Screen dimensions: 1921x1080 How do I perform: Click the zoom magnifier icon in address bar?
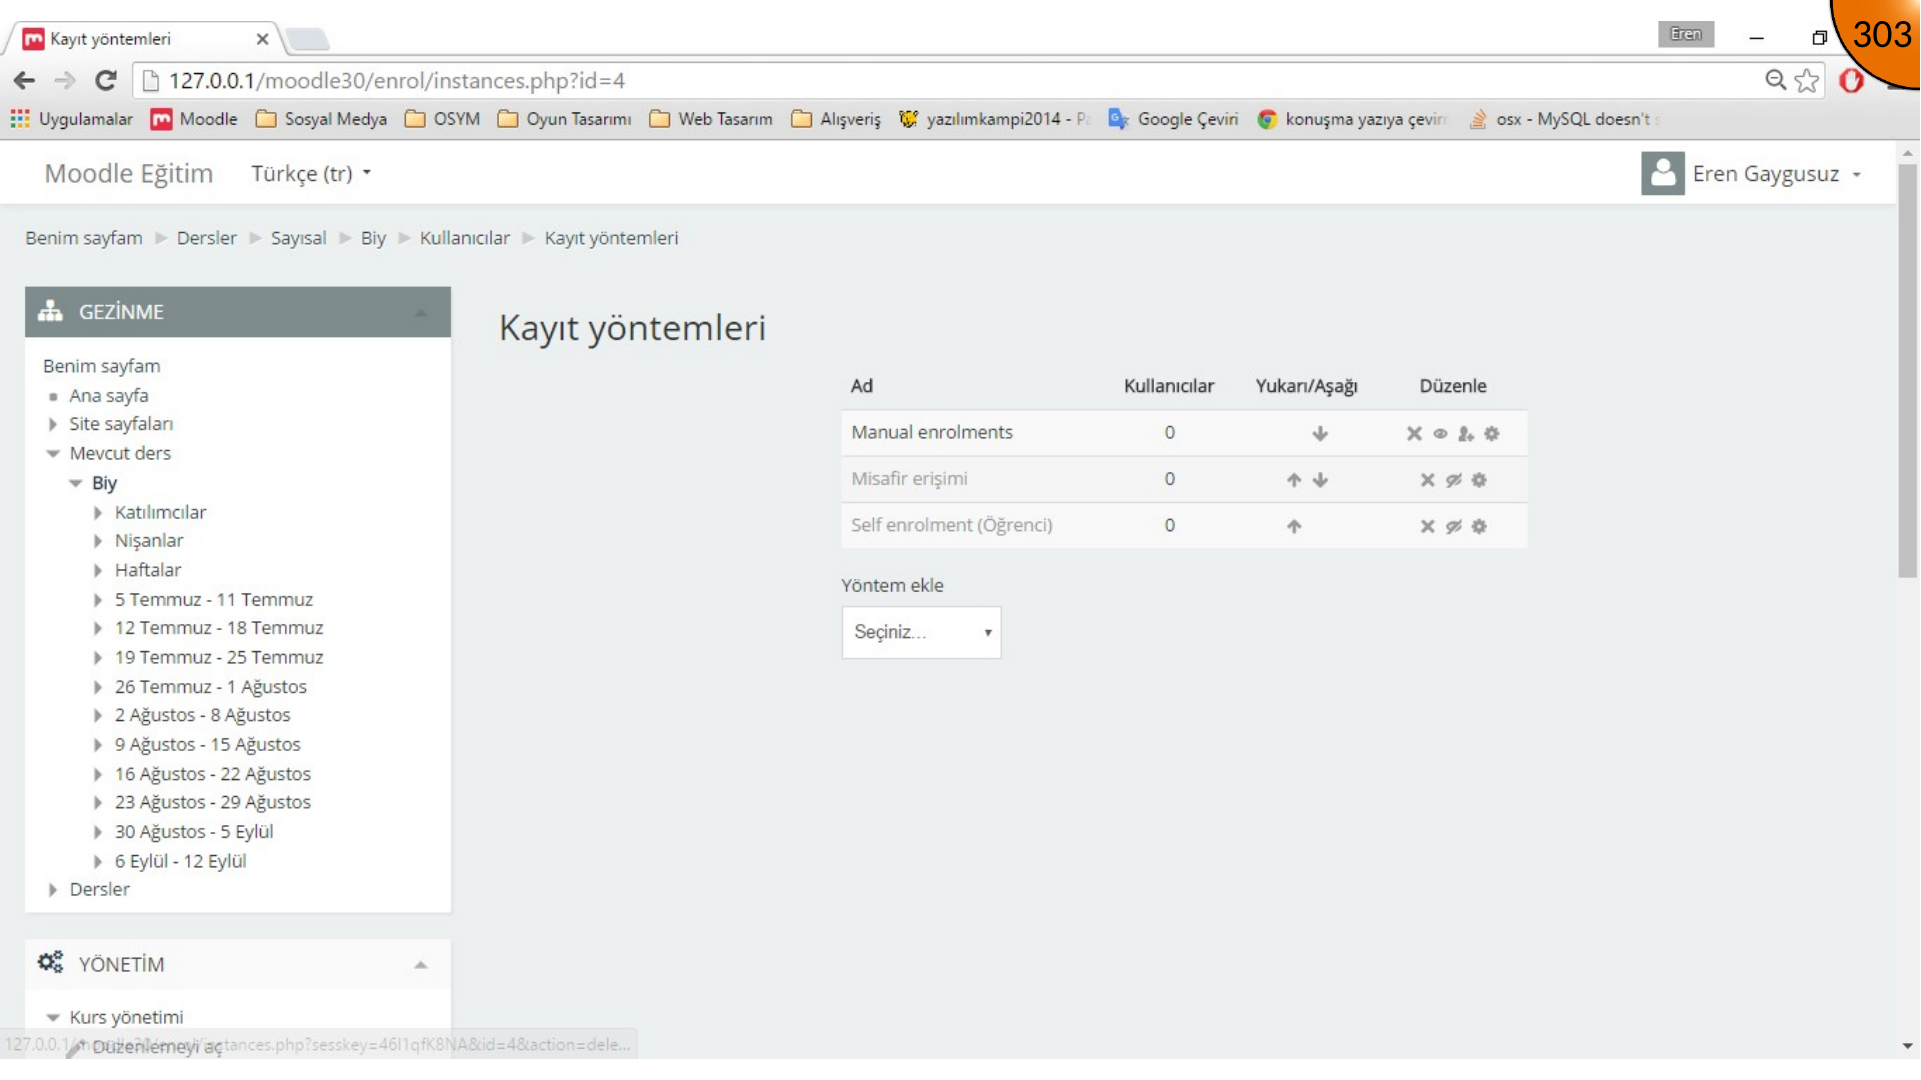(1776, 81)
